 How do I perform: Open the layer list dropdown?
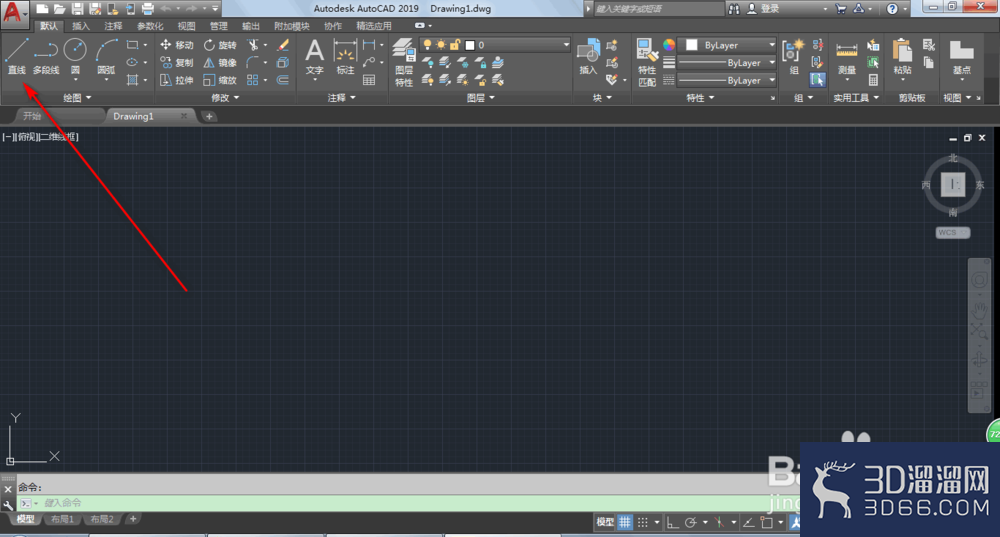(x=566, y=45)
